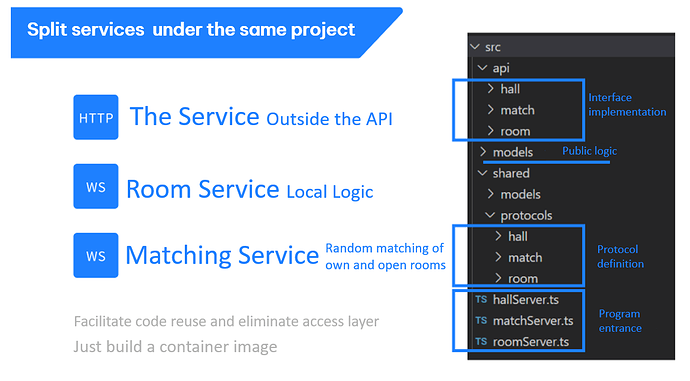
Task: Select the shared folder label
Action: [511, 173]
